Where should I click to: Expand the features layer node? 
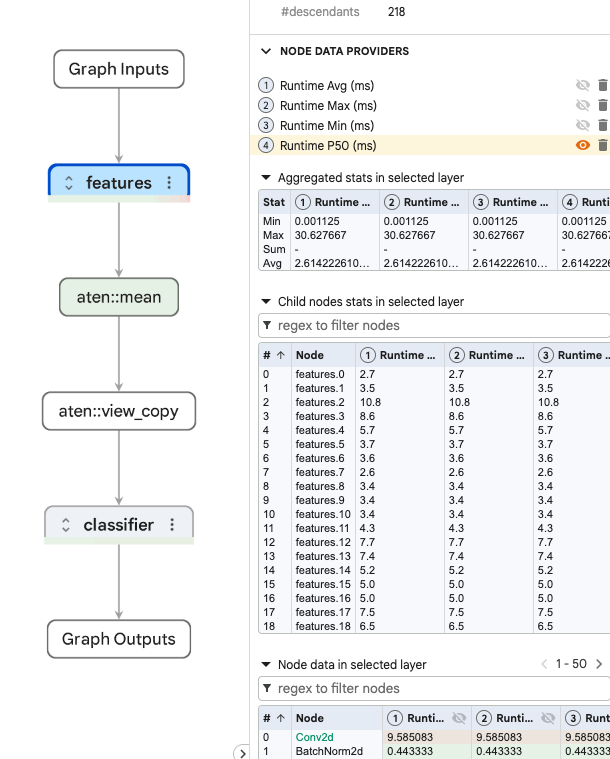tap(69, 183)
